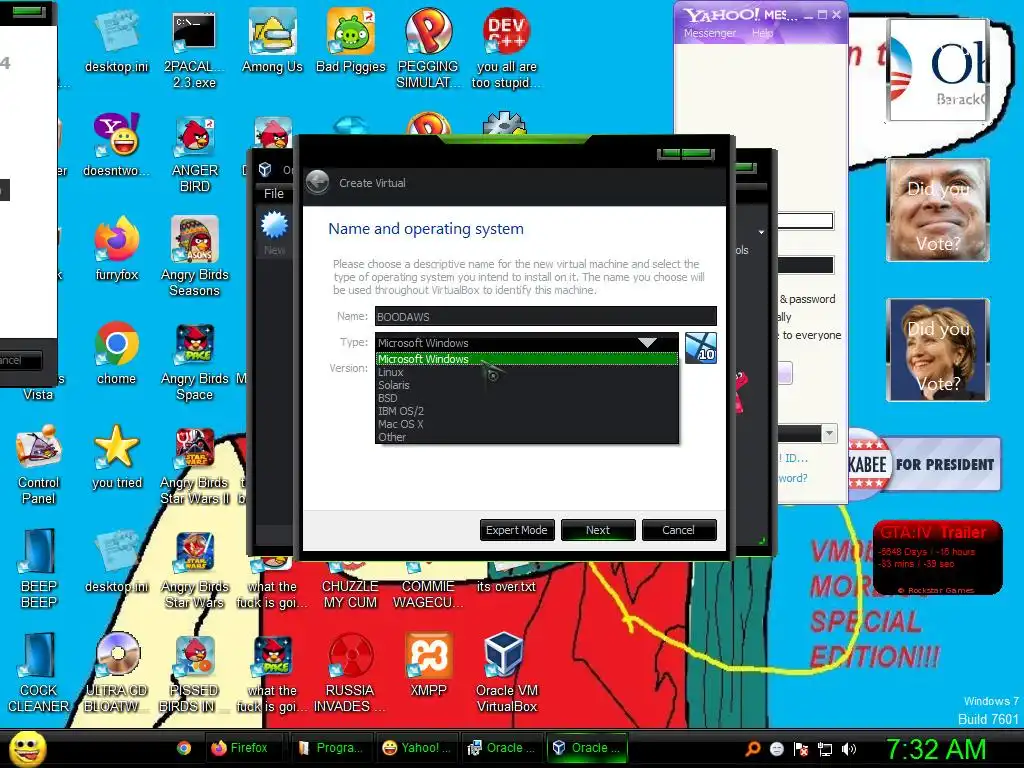This screenshot has width=1024, height=768.
Task: Go back using the wizard back arrow
Action: [318, 183]
